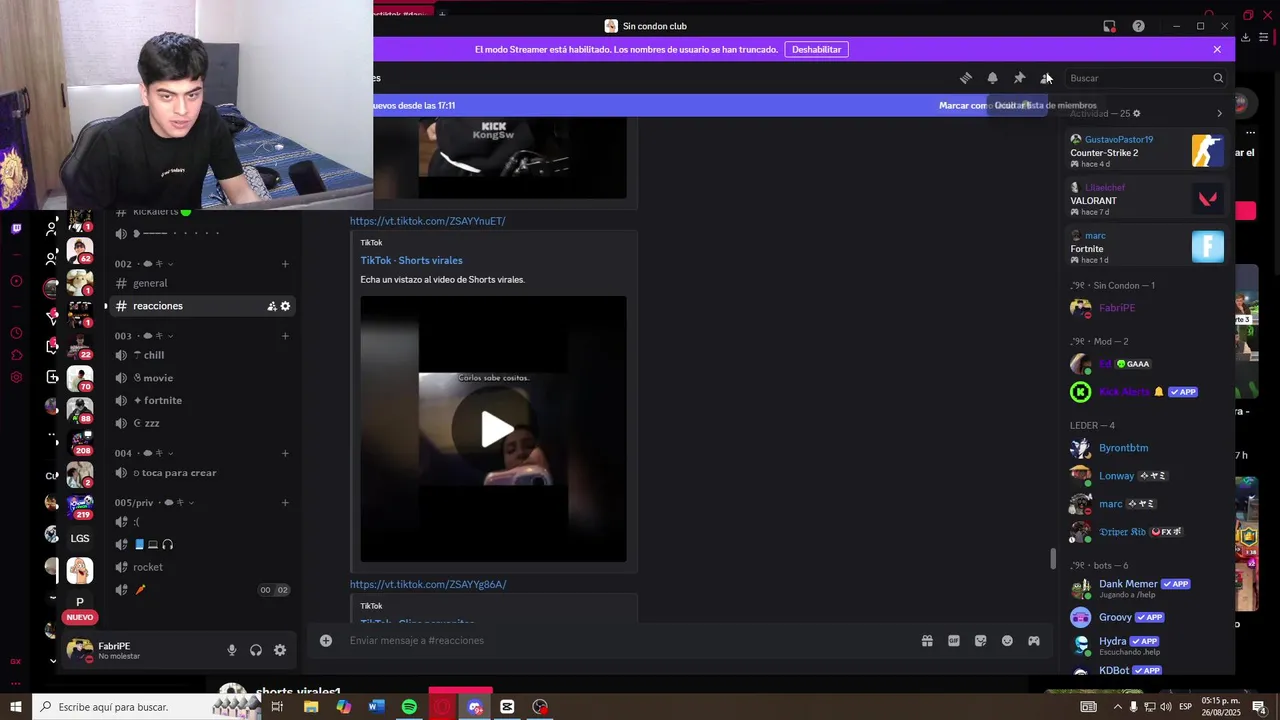
Task: Open Spotify from the Windows taskbar
Action: point(409,707)
